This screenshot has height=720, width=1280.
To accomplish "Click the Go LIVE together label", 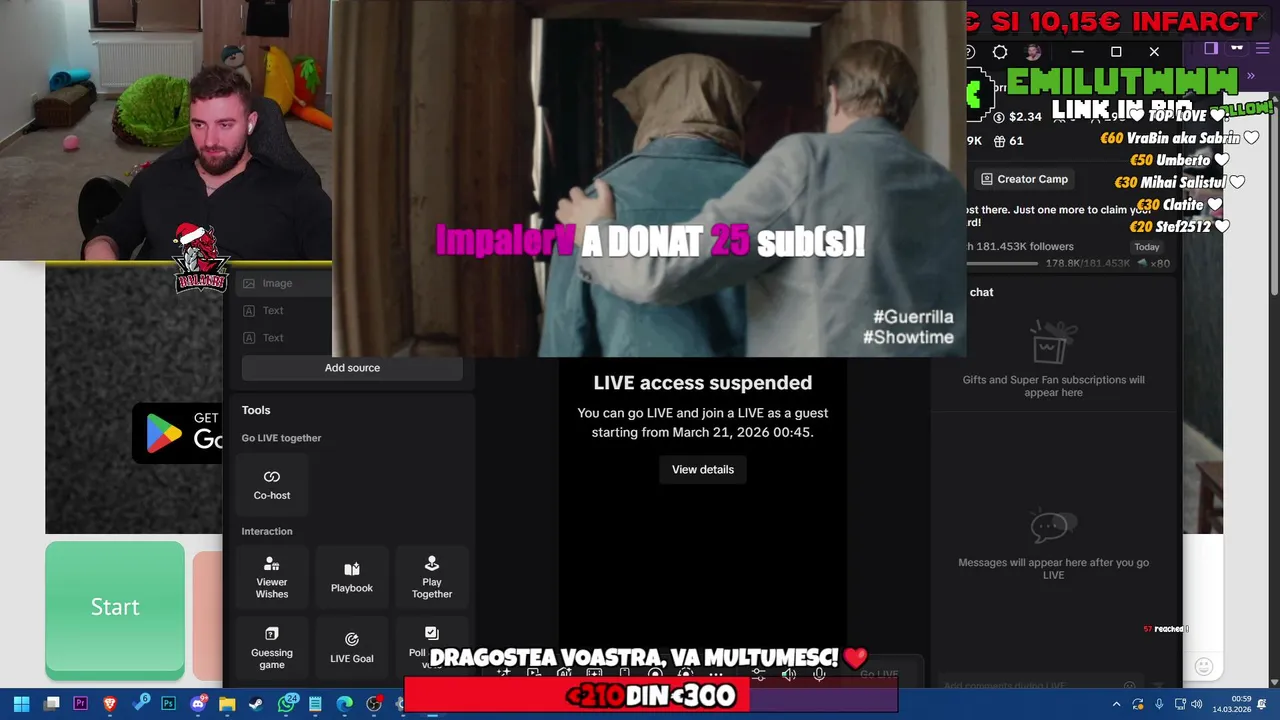I will pos(281,438).
